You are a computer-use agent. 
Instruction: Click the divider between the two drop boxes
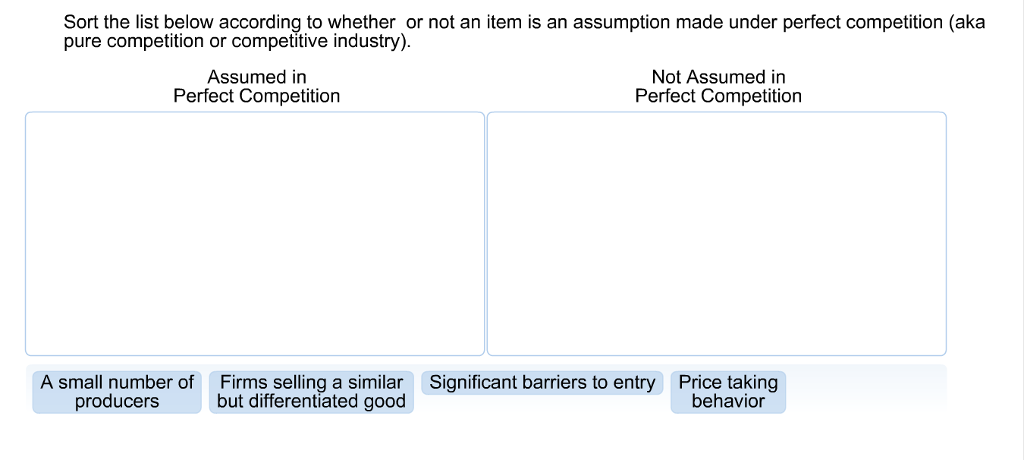coord(485,233)
